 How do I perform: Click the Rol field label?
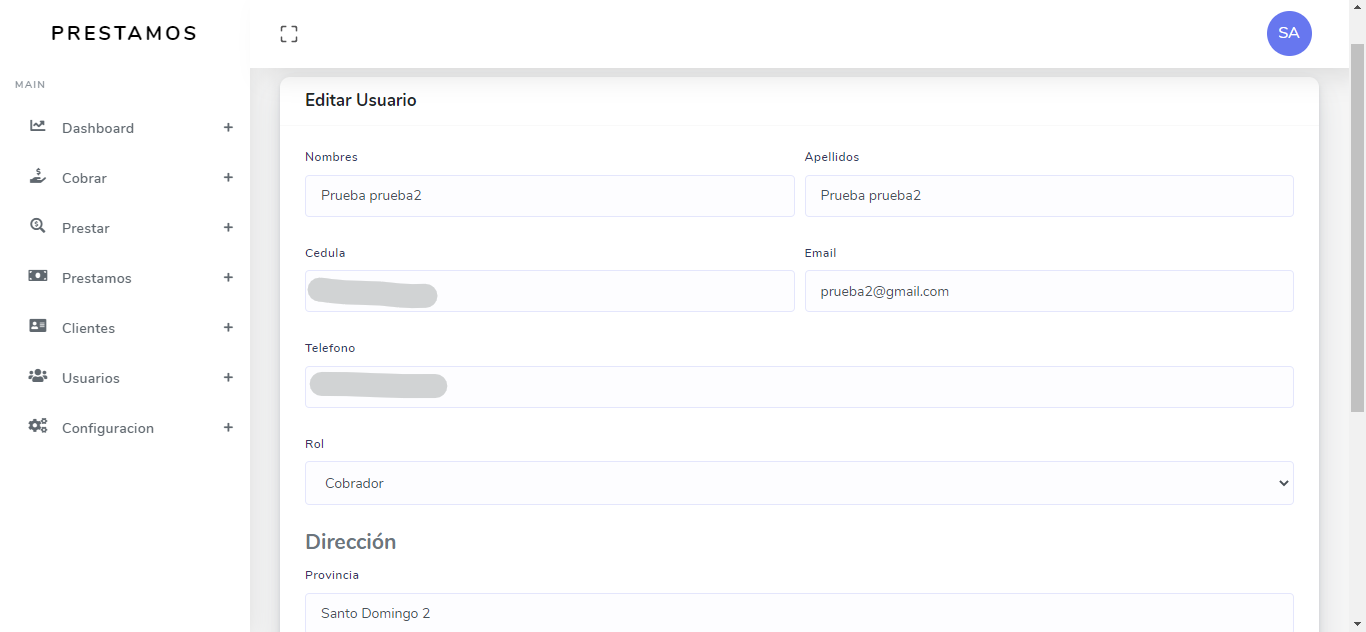coord(315,444)
